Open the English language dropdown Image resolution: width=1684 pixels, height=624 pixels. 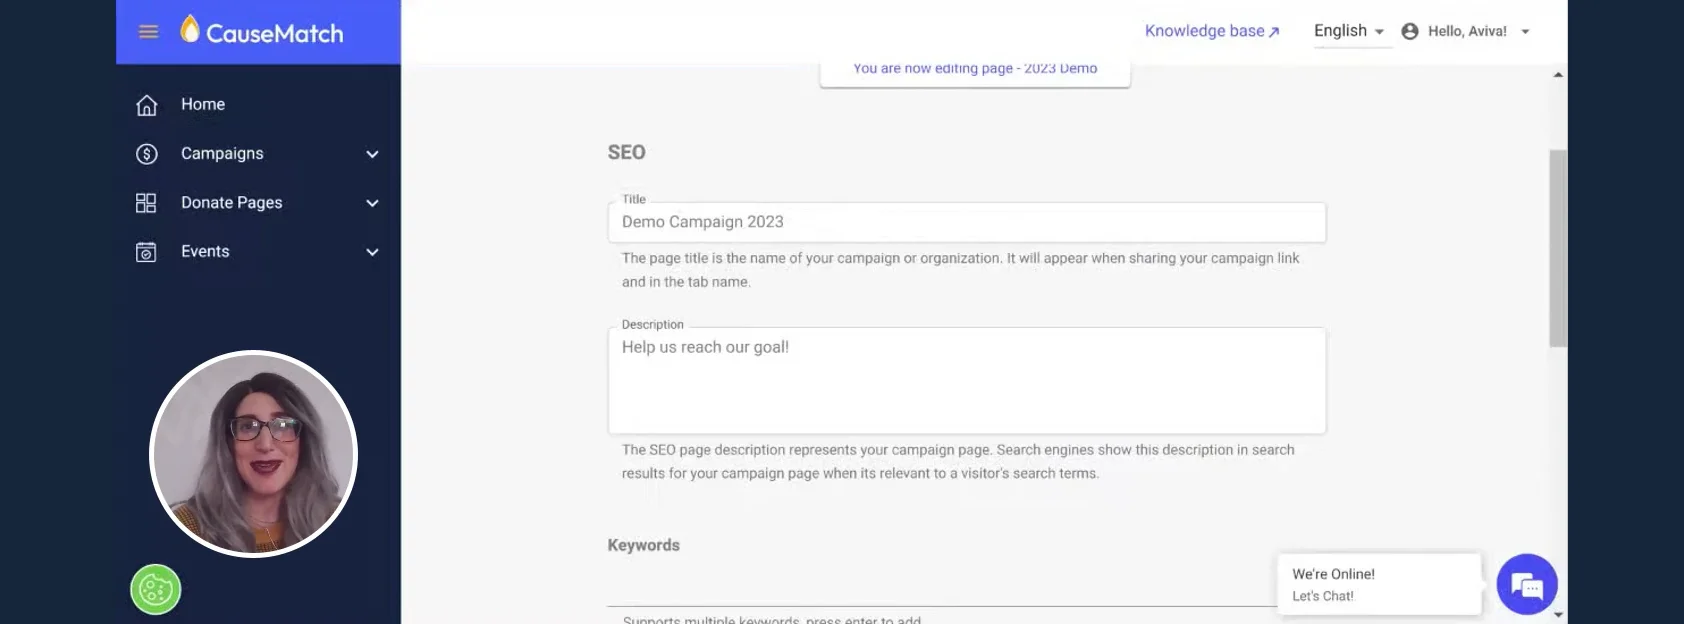[1348, 31]
